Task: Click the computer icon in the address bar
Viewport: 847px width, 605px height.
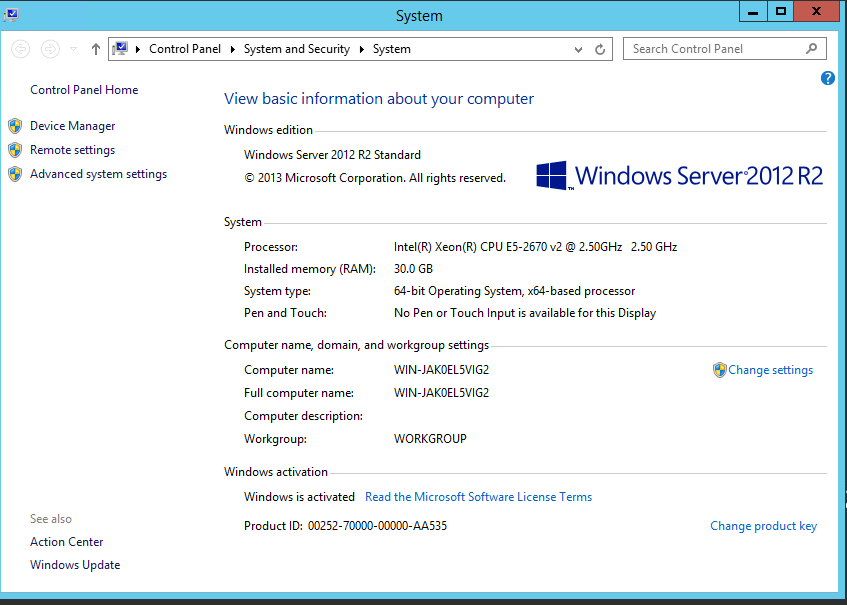Action: 120,49
